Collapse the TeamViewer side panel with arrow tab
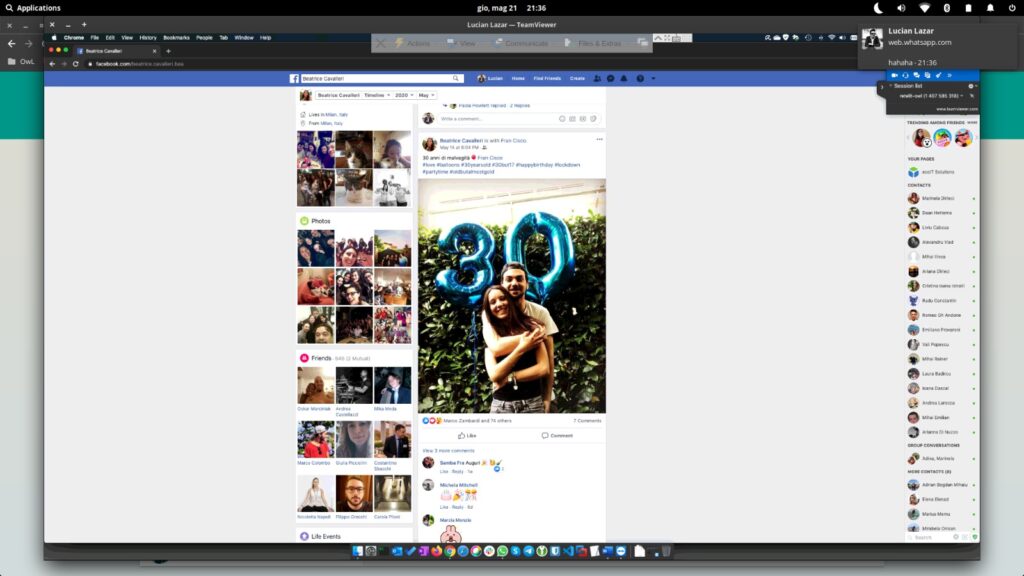Viewport: 1024px width, 576px height. coord(881,87)
